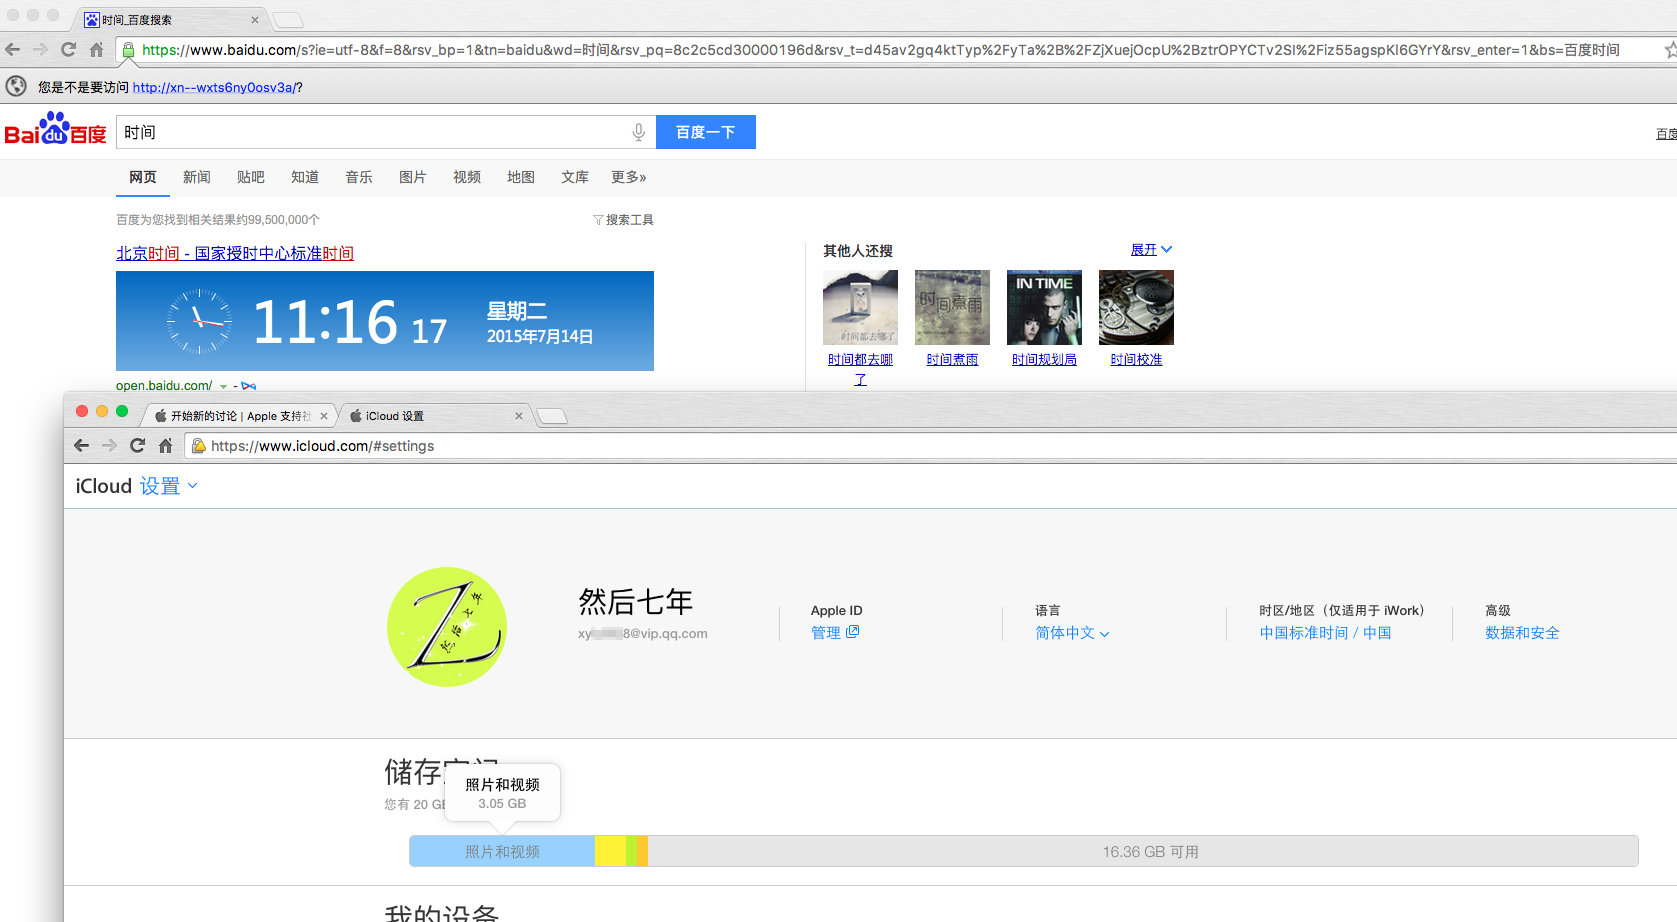Switch to the 图片 search tab
The image size is (1677, 922).
coord(412,177)
